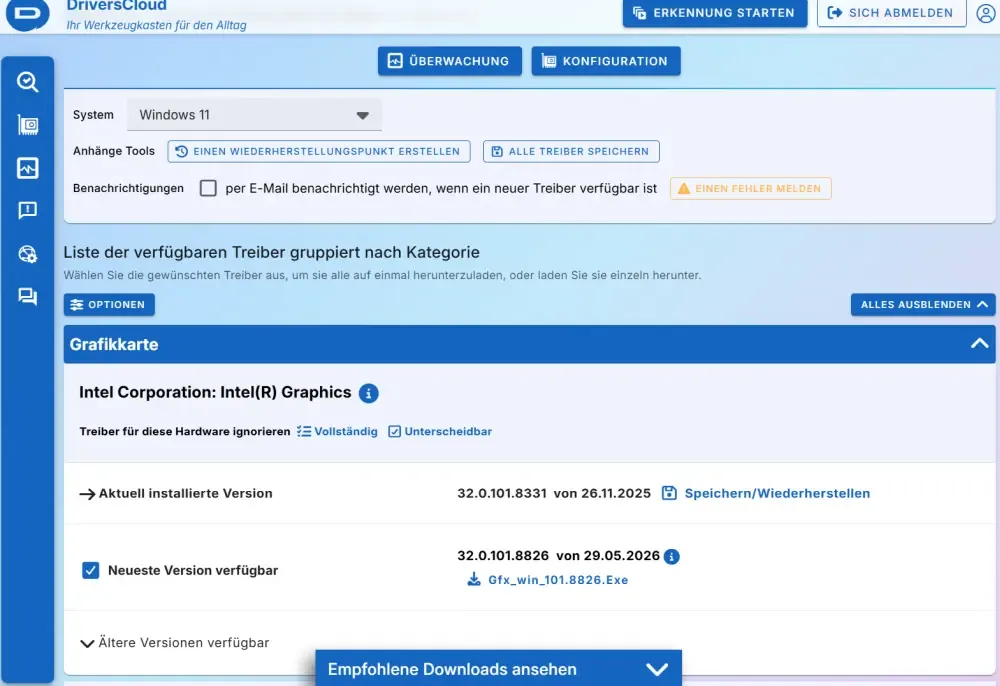1000x686 pixels.
Task: Download Gfx_win_101.8826.Exe file link
Action: click(x=558, y=580)
